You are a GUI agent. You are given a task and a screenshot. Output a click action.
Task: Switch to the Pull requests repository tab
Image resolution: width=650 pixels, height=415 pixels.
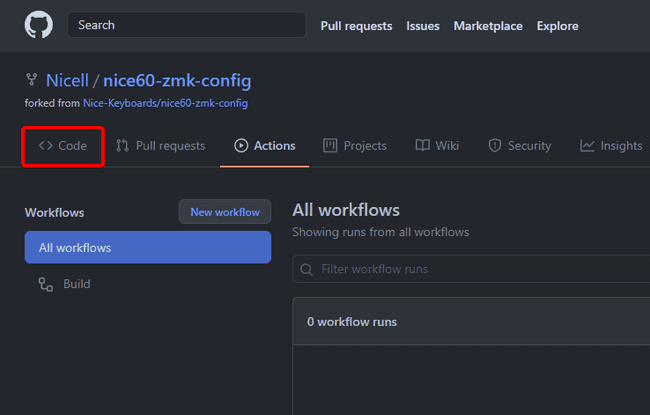point(160,146)
